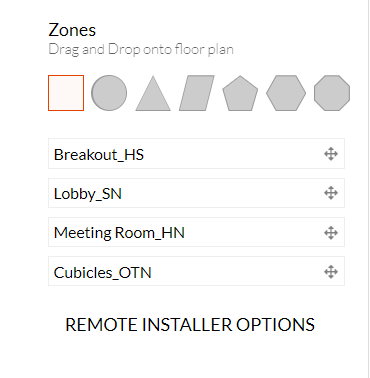Pick the parallelogram zone shape
Viewport: 370px width, 378px height.
pos(197,93)
